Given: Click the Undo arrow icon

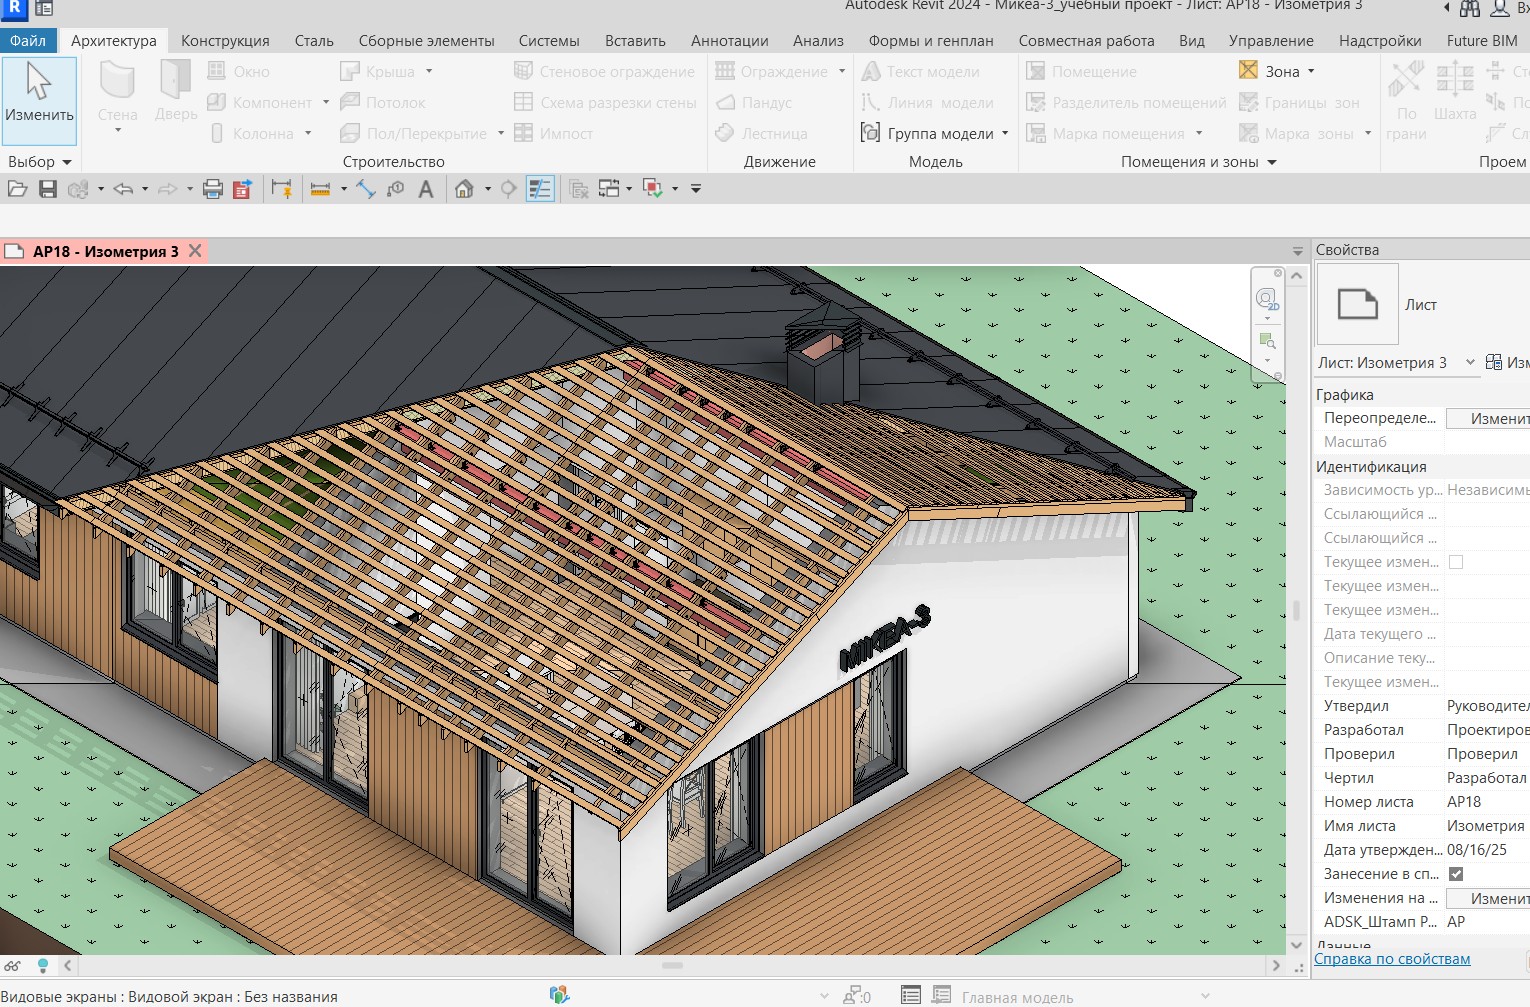Looking at the screenshot, I should click(x=123, y=189).
